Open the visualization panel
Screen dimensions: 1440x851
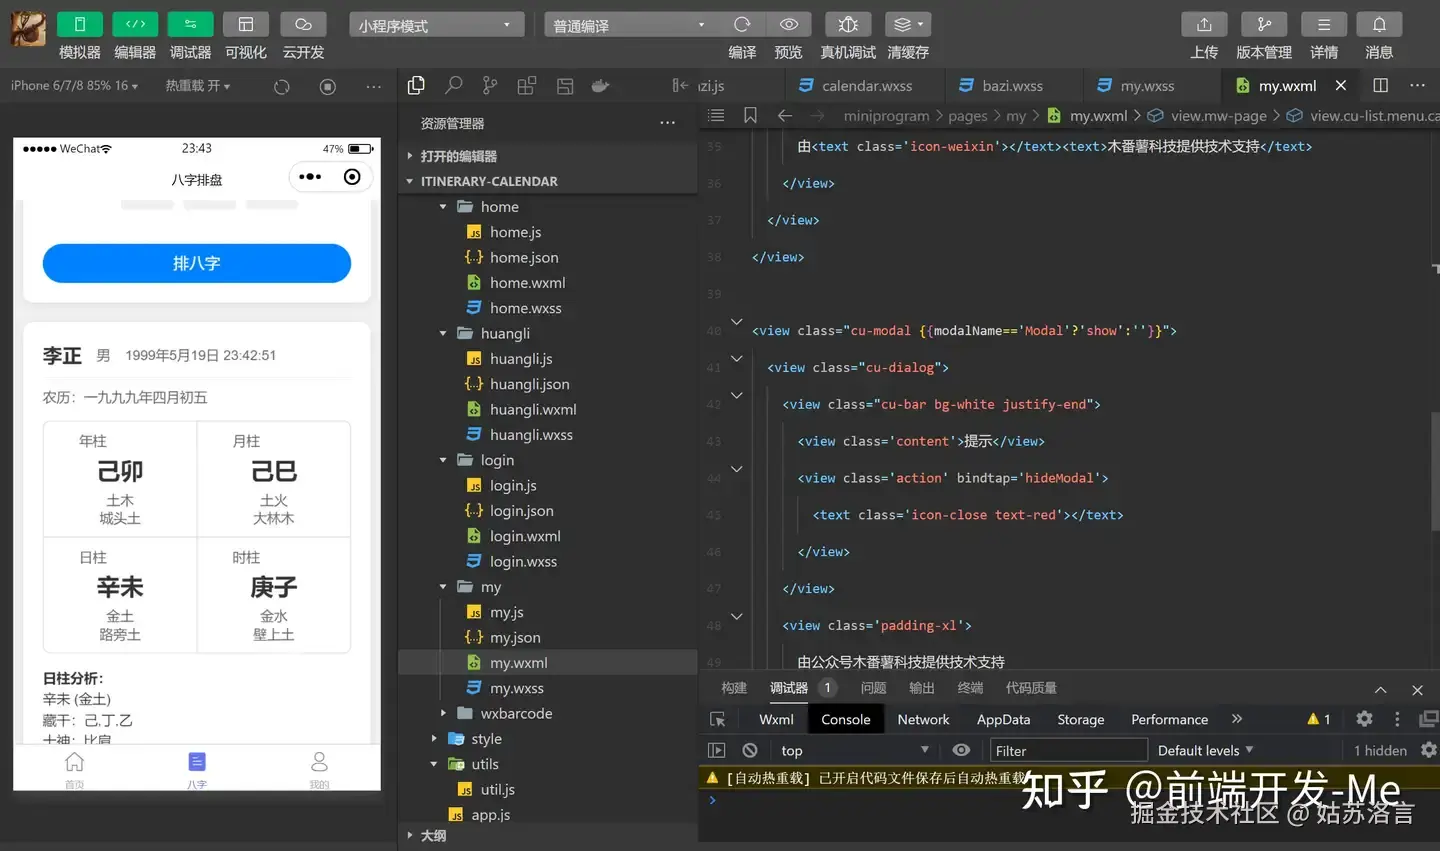point(245,24)
